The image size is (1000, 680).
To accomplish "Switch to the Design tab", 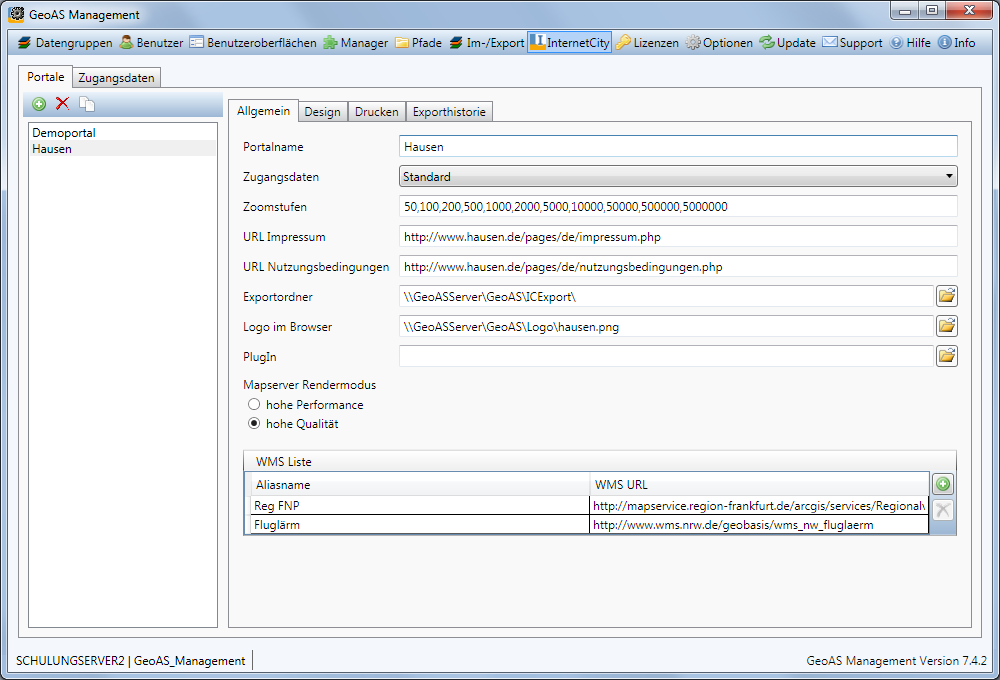I will pos(322,112).
